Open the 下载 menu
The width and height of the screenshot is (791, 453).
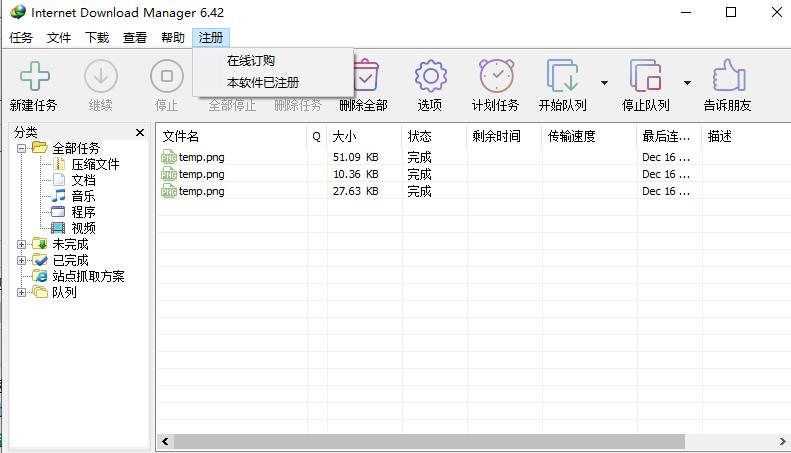[97, 37]
